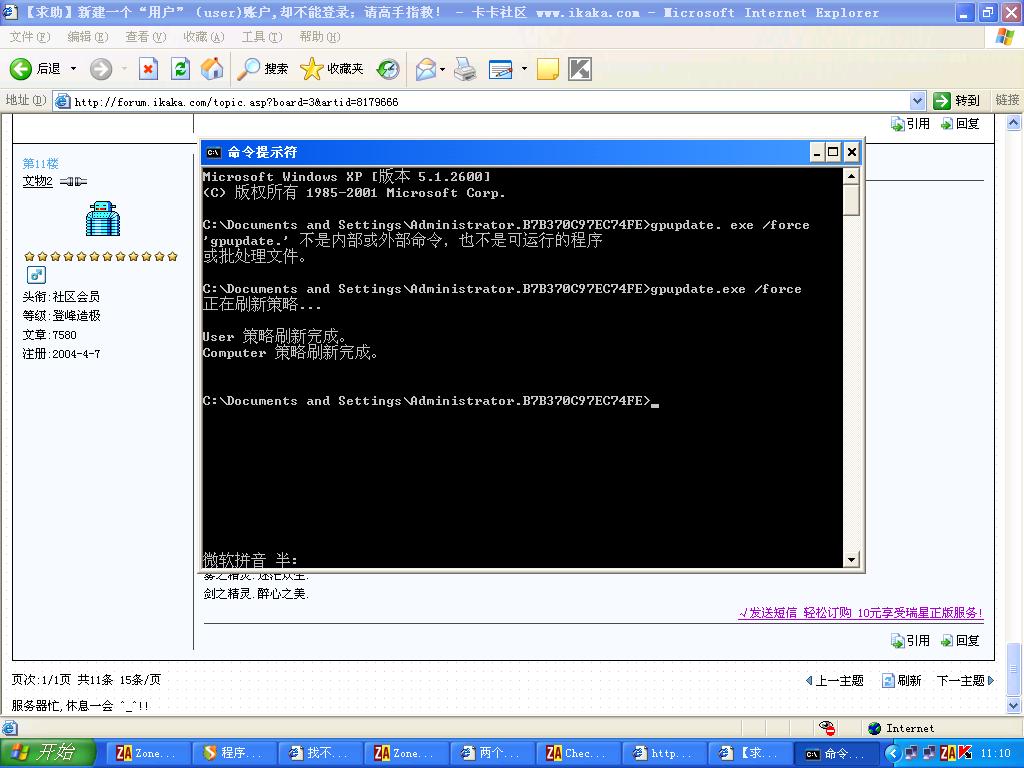
Task: Click the Mail toolbar icon
Action: (425, 69)
